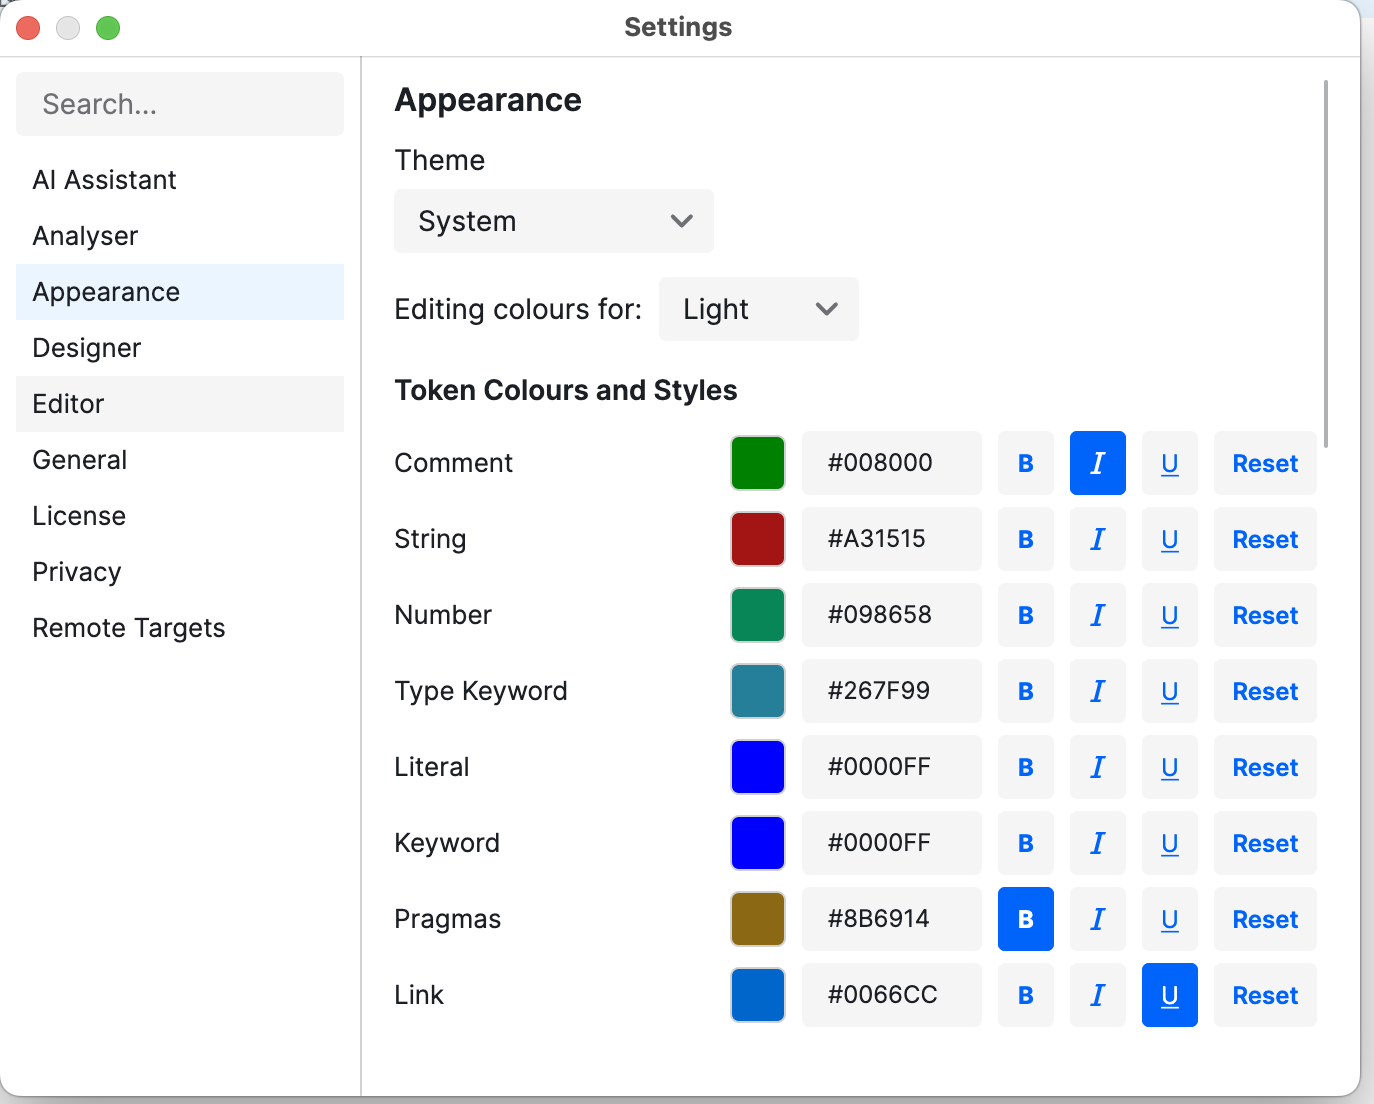Screen dimensions: 1374x1104
Task: Reset the Keyword token colour
Action: 1265,843
